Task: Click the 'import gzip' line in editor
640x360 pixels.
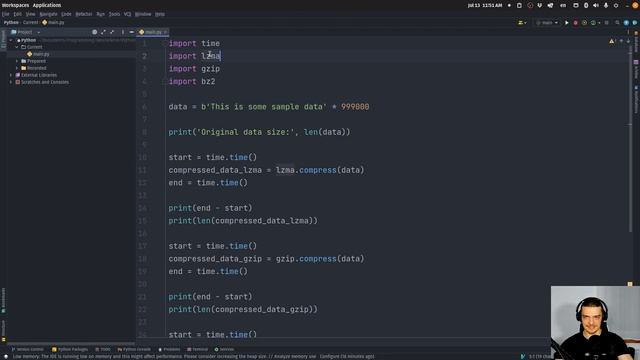Action: [x=194, y=69]
